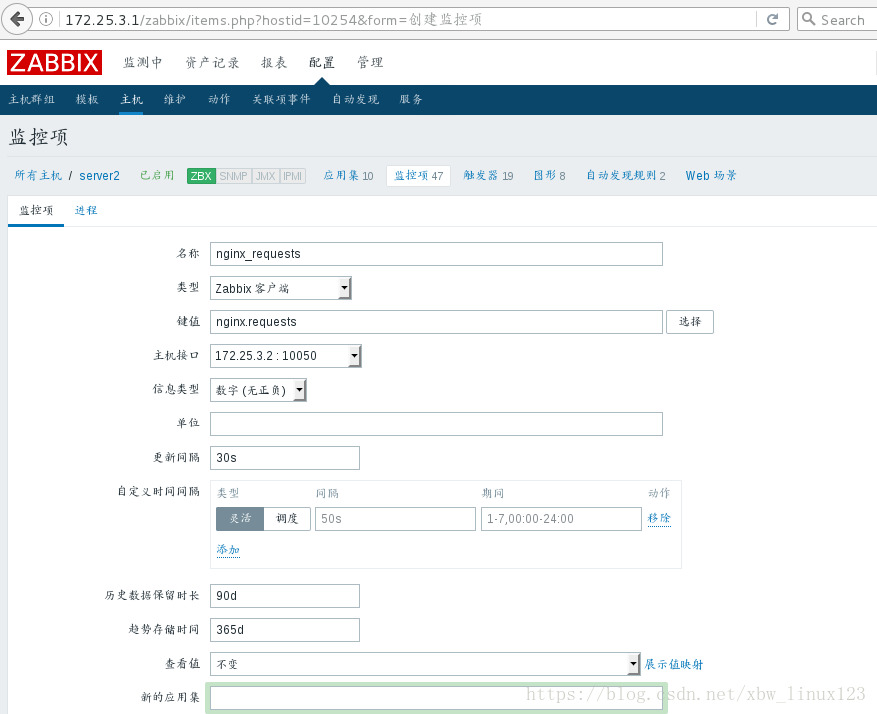Image resolution: width=877 pixels, height=714 pixels.
Task: Click the 名称 field with nginx_requests
Action: coord(436,254)
